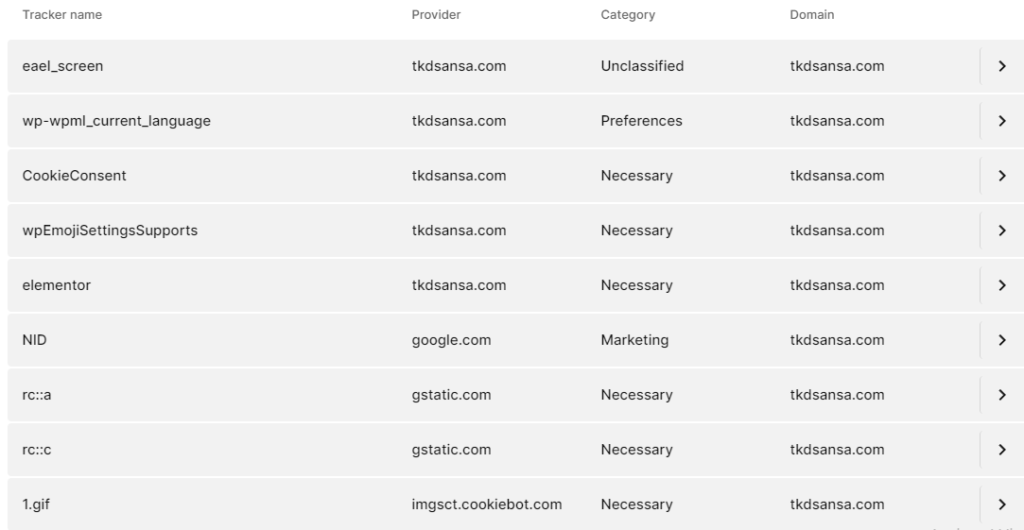
Task: Click the Category column header
Action: pos(628,14)
